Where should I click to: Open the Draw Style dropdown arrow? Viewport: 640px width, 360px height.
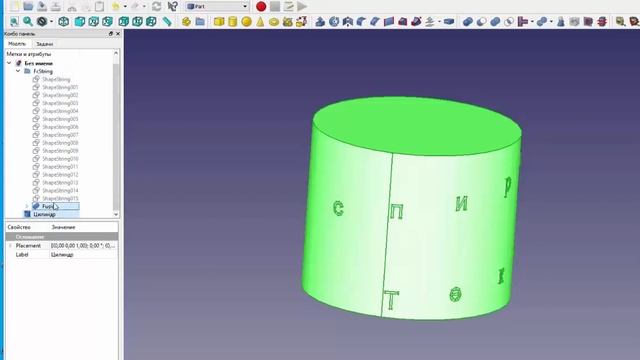pos(51,21)
